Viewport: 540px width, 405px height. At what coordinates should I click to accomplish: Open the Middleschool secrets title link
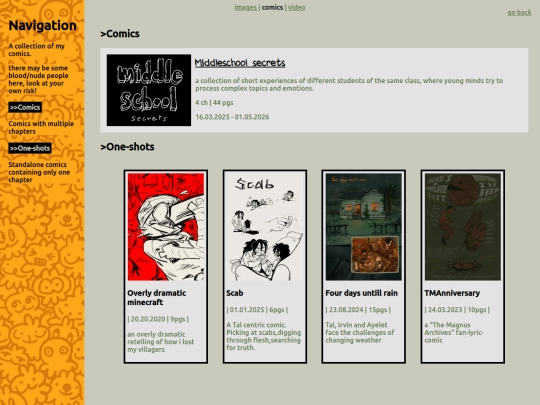[x=240, y=63]
